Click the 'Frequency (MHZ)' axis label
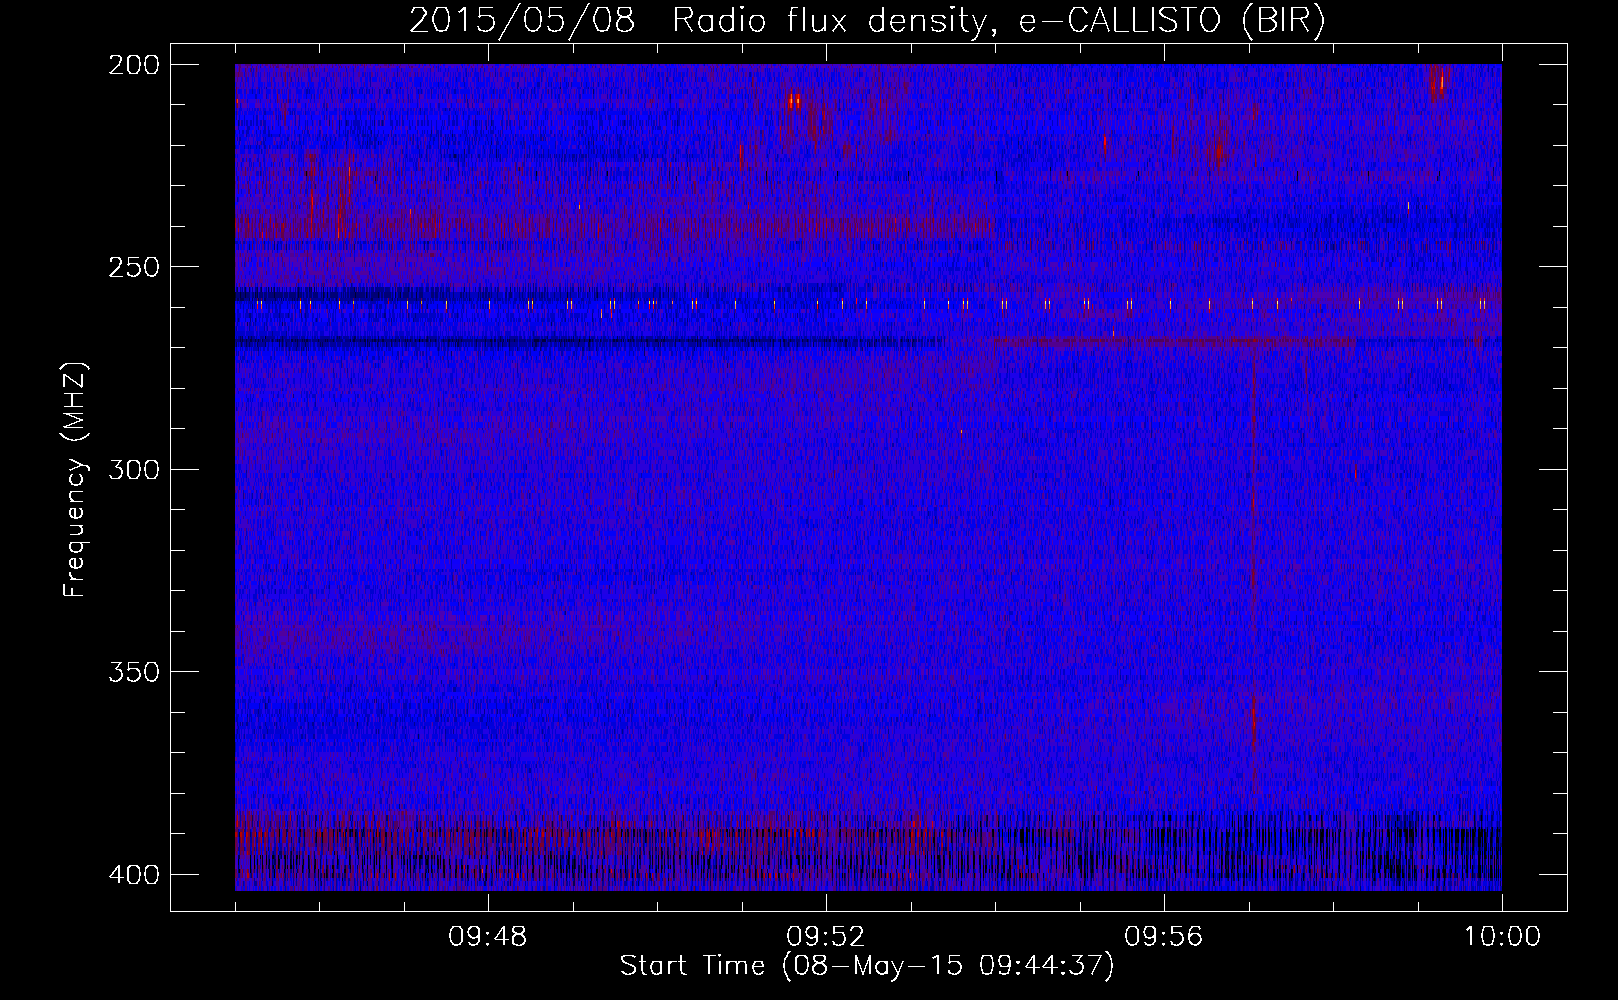This screenshot has width=1618, height=1000. (74, 480)
